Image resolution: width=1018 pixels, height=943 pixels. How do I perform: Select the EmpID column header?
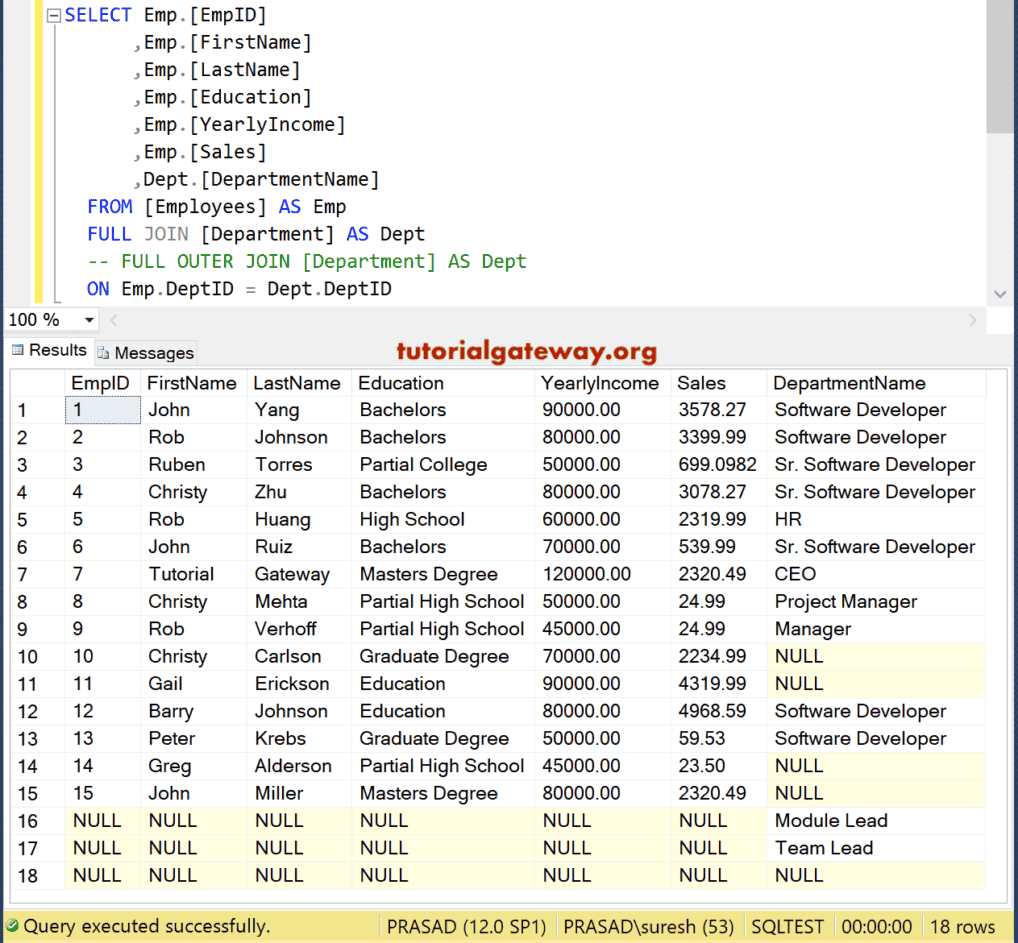point(101,383)
